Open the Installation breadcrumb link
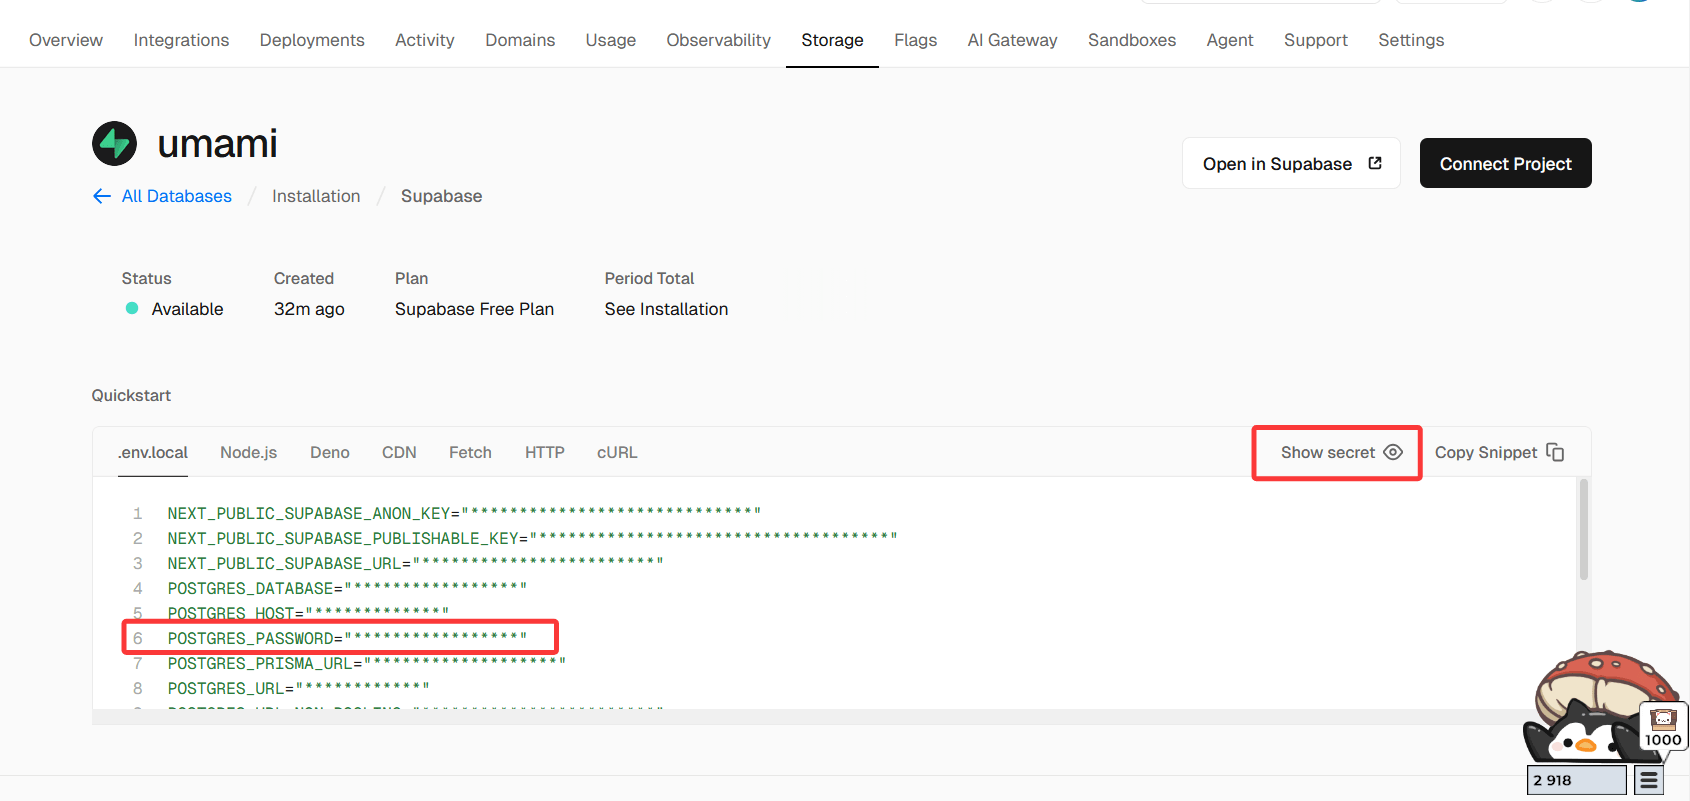Image resolution: width=1690 pixels, height=801 pixels. (316, 196)
